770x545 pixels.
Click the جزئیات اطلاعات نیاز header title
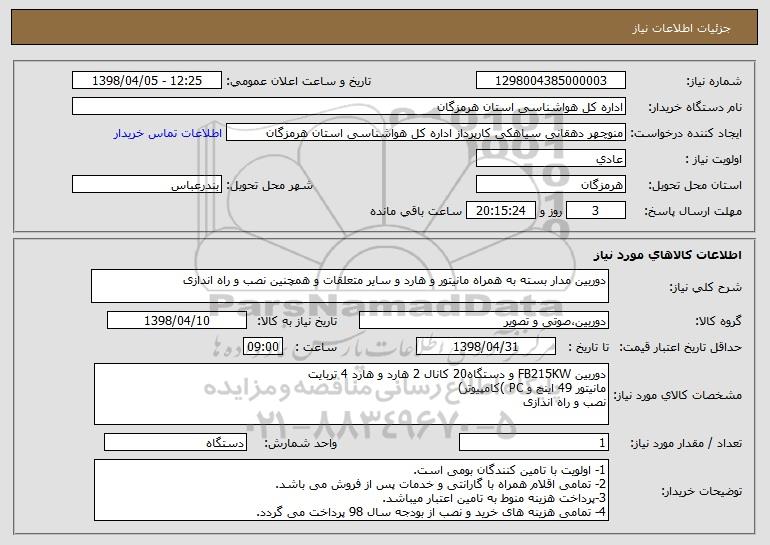pos(682,28)
